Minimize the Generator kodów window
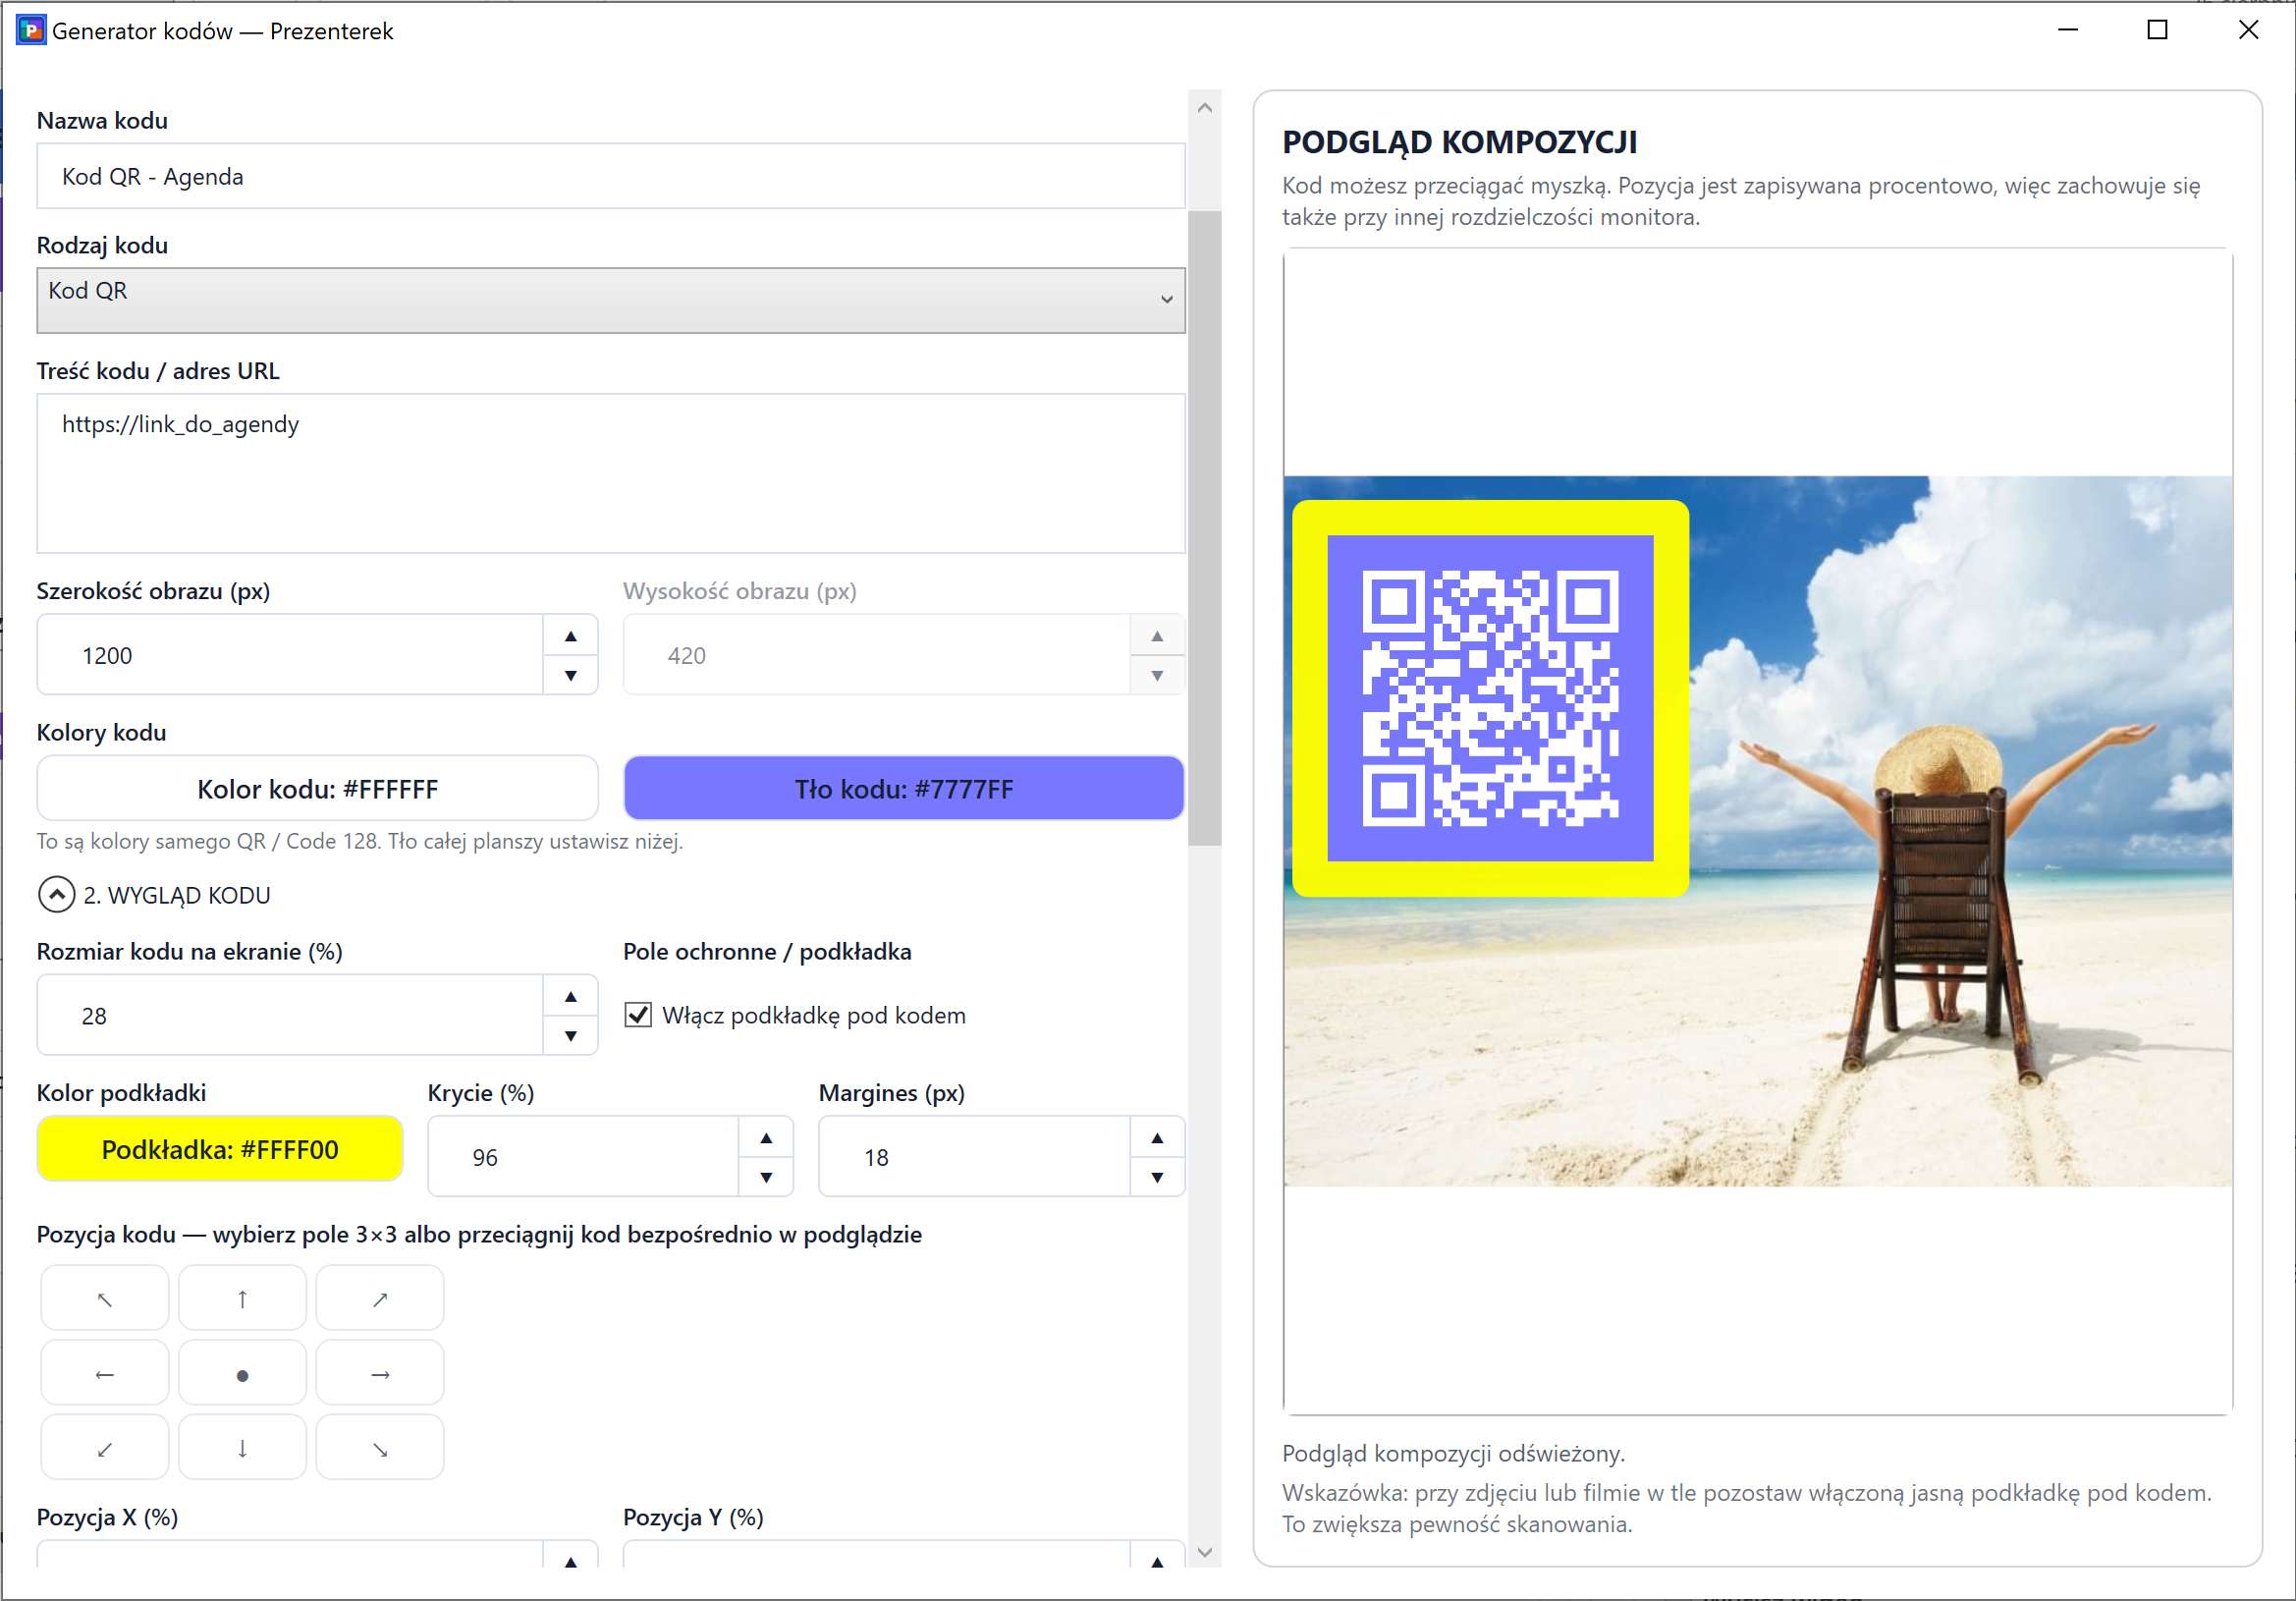 click(2069, 30)
